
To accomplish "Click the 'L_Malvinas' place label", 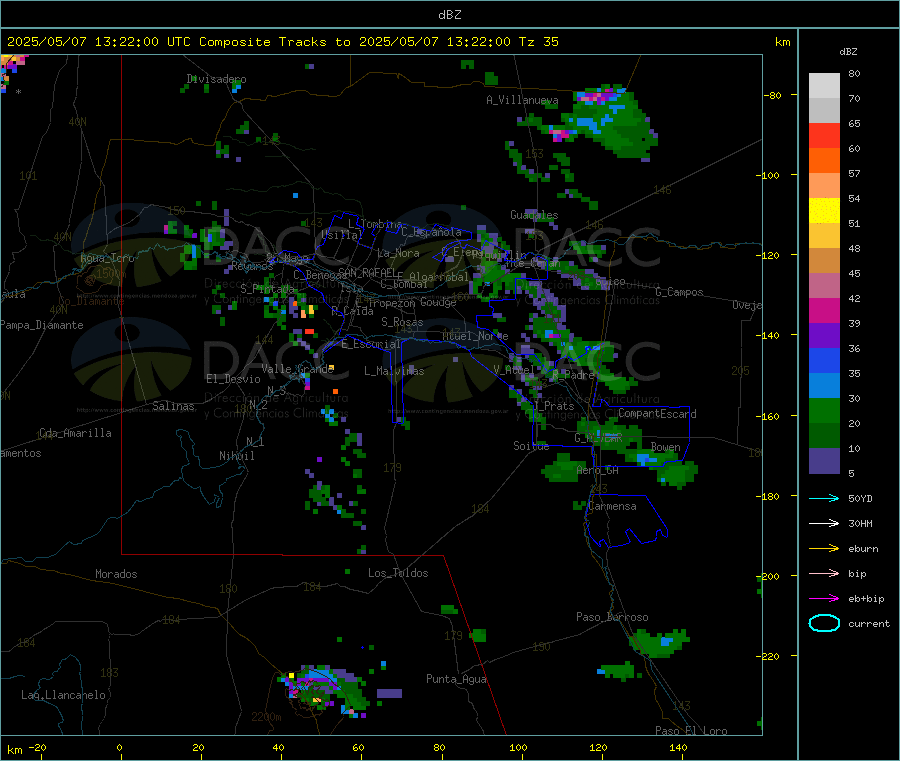I will [394, 371].
